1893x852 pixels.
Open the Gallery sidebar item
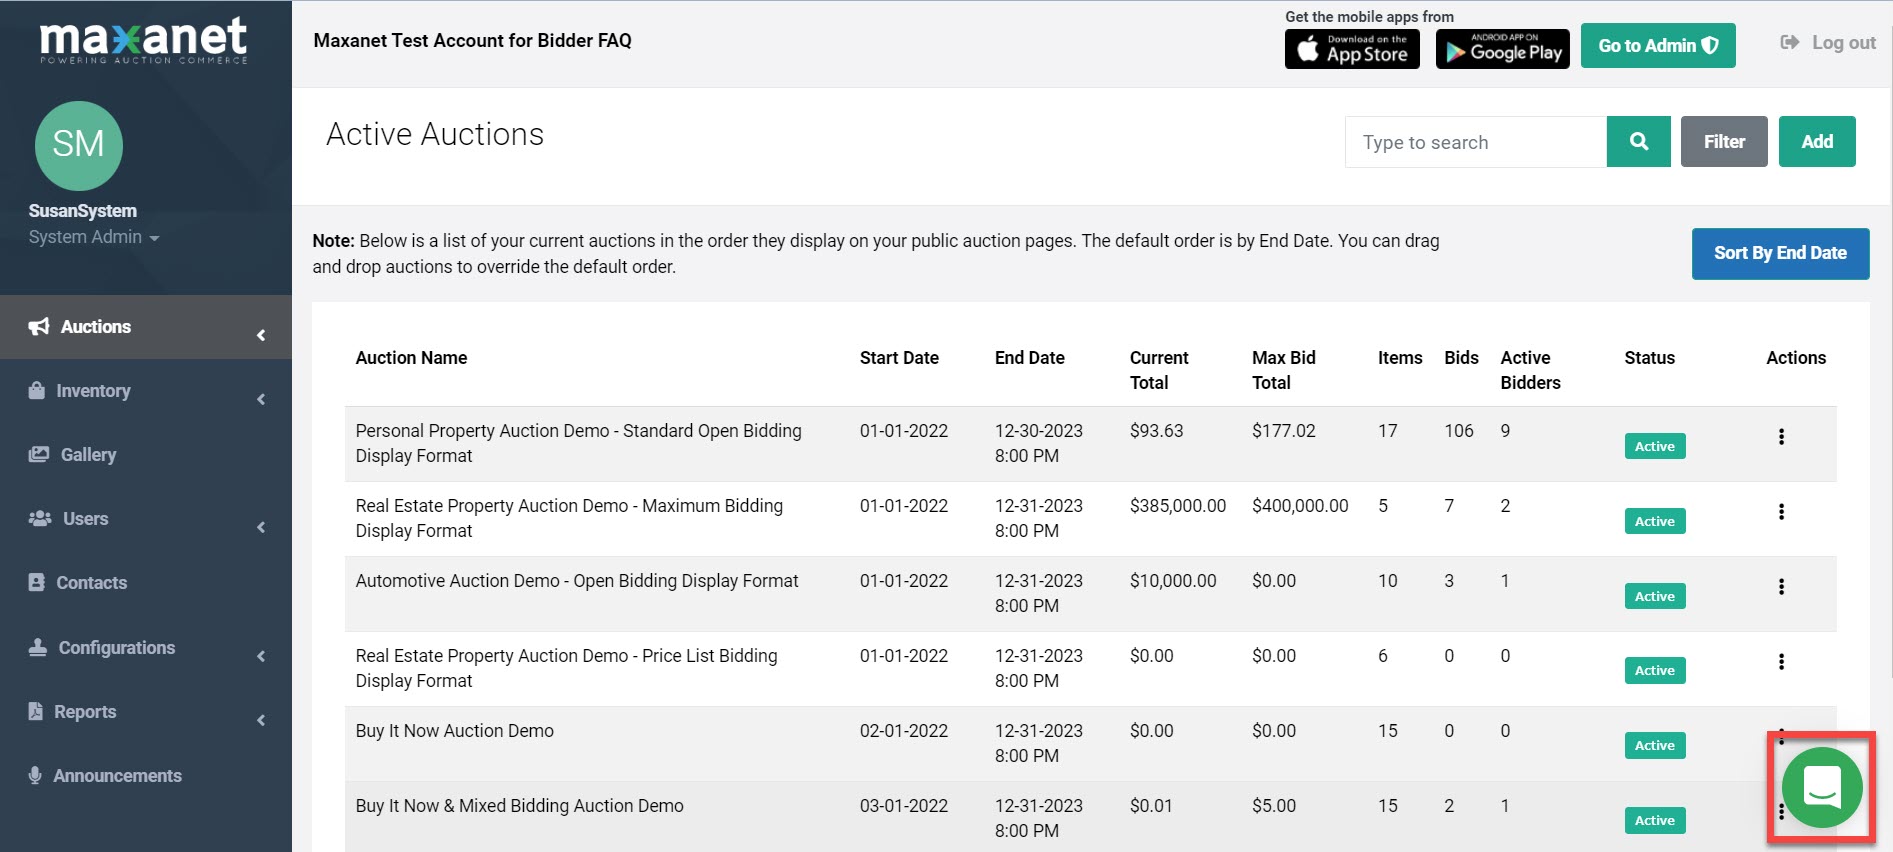[x=88, y=455]
